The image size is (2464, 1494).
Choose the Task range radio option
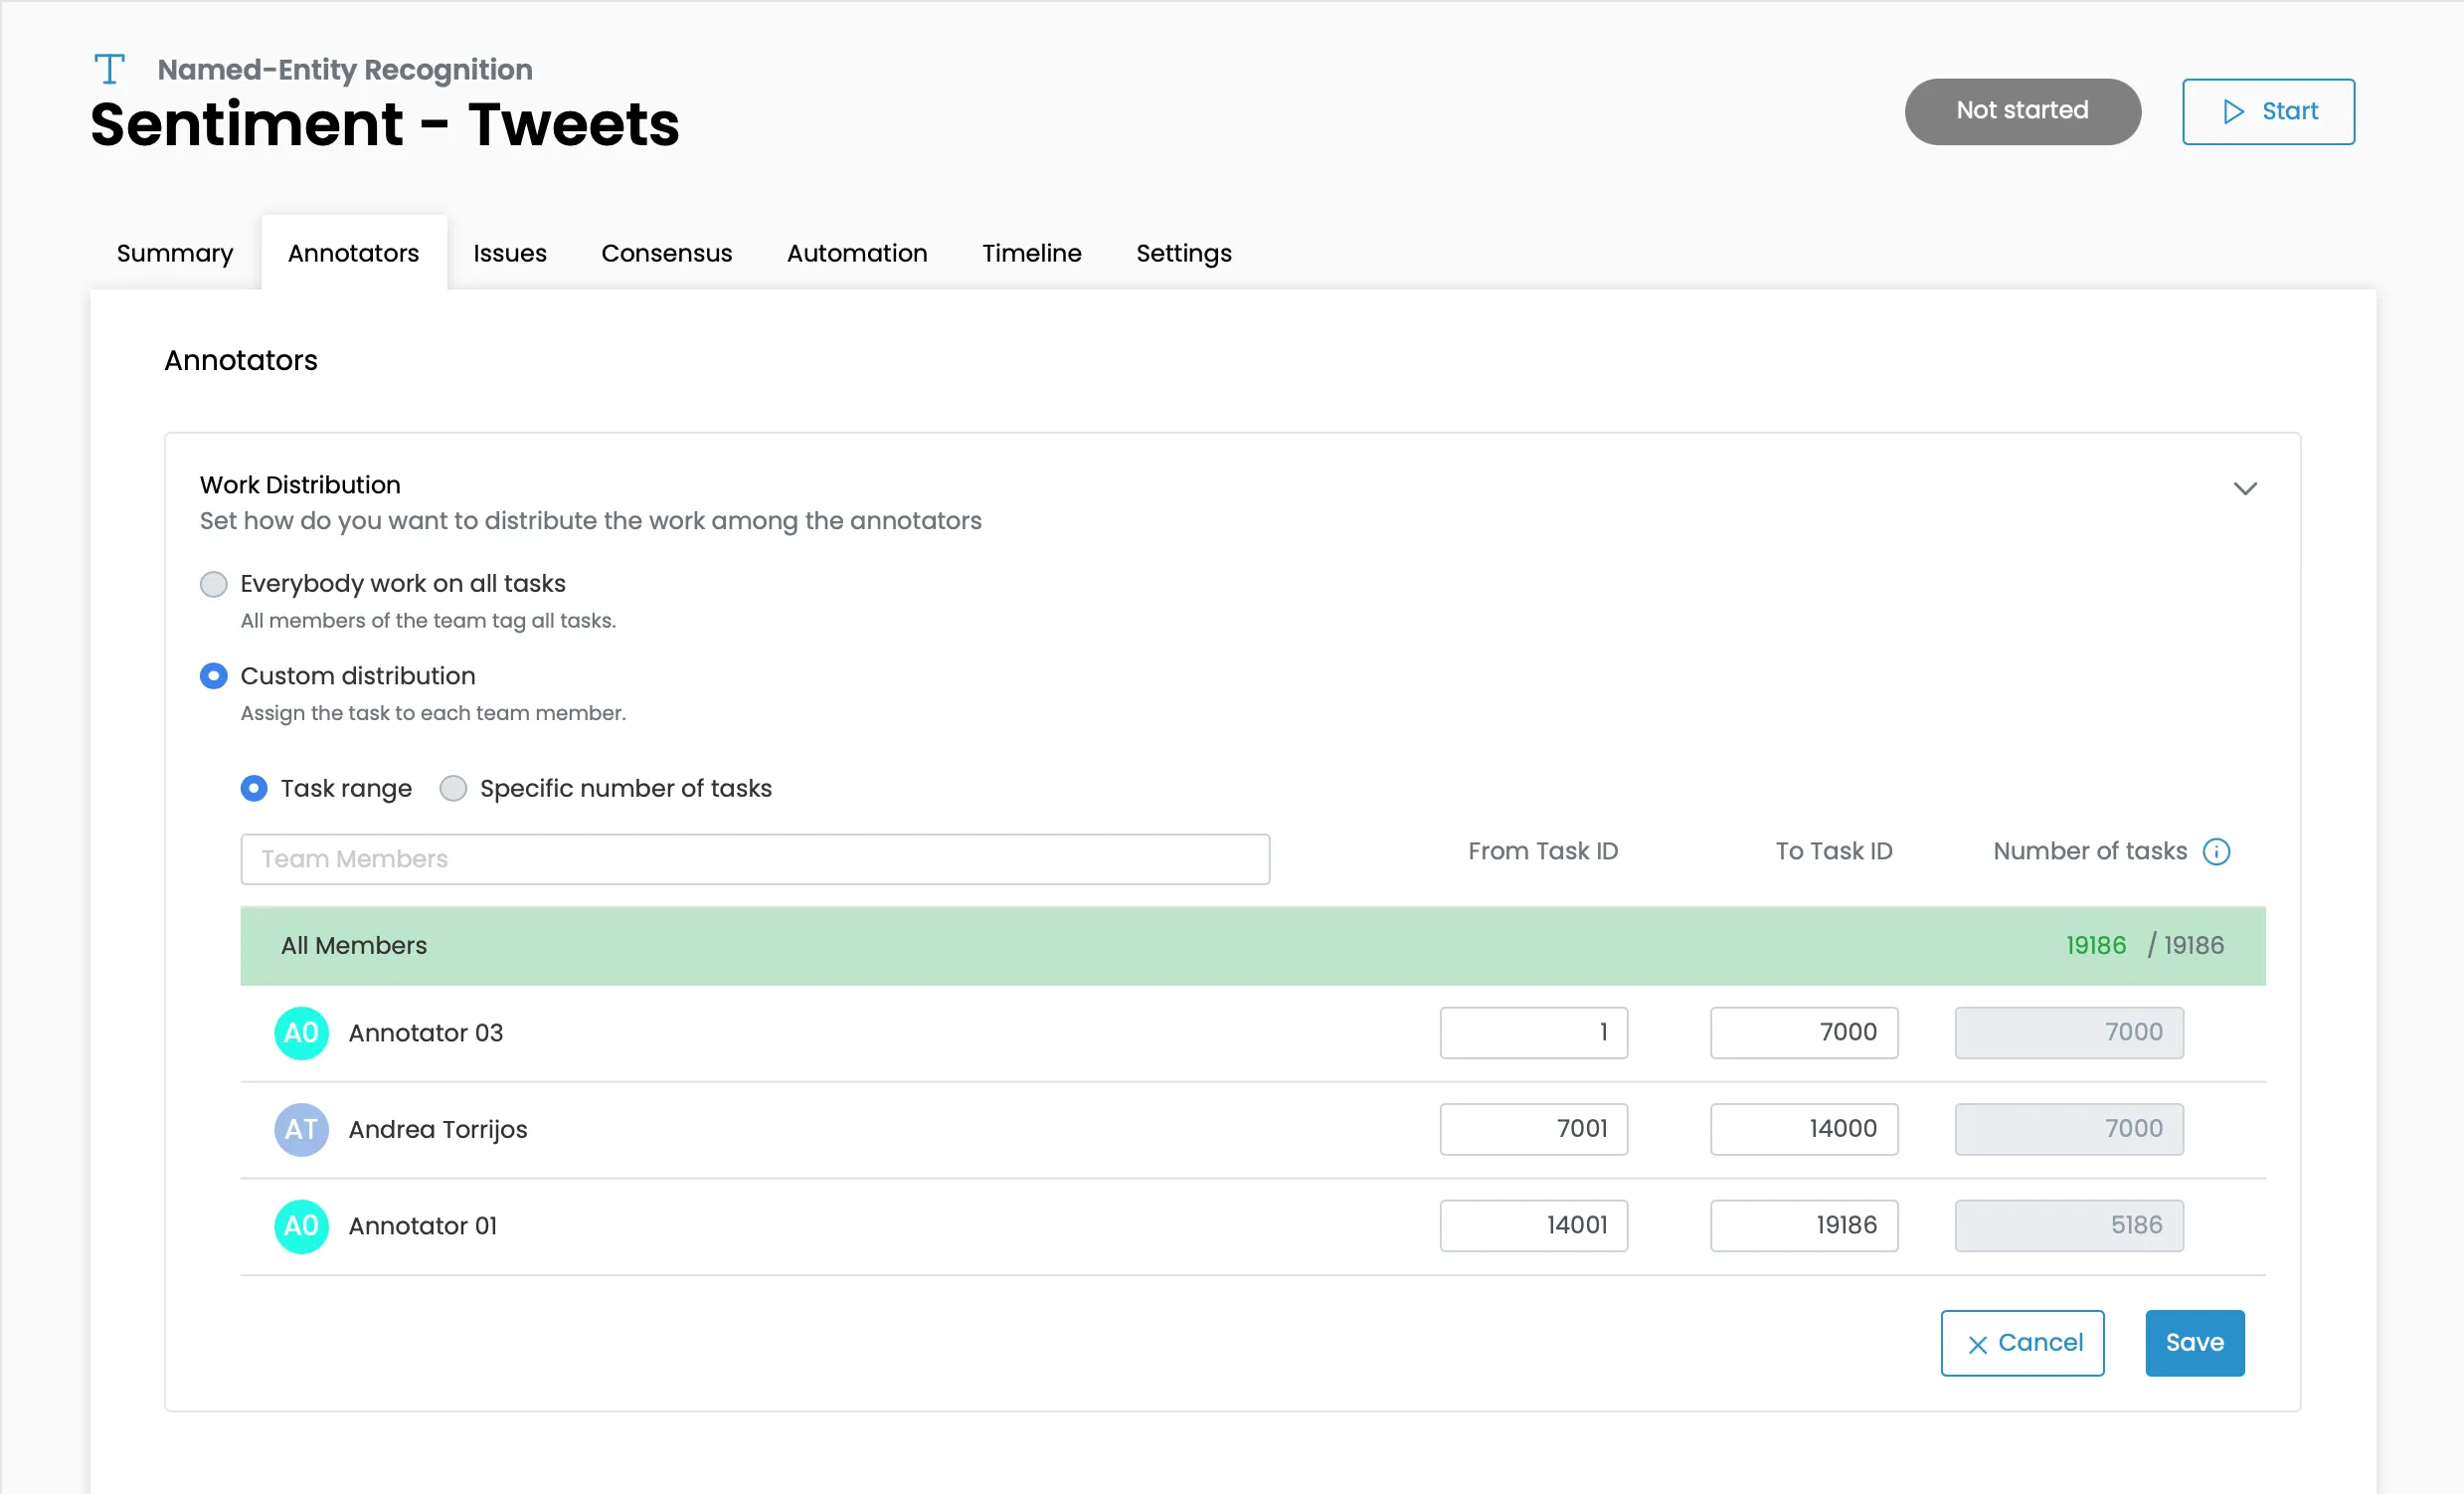point(254,788)
